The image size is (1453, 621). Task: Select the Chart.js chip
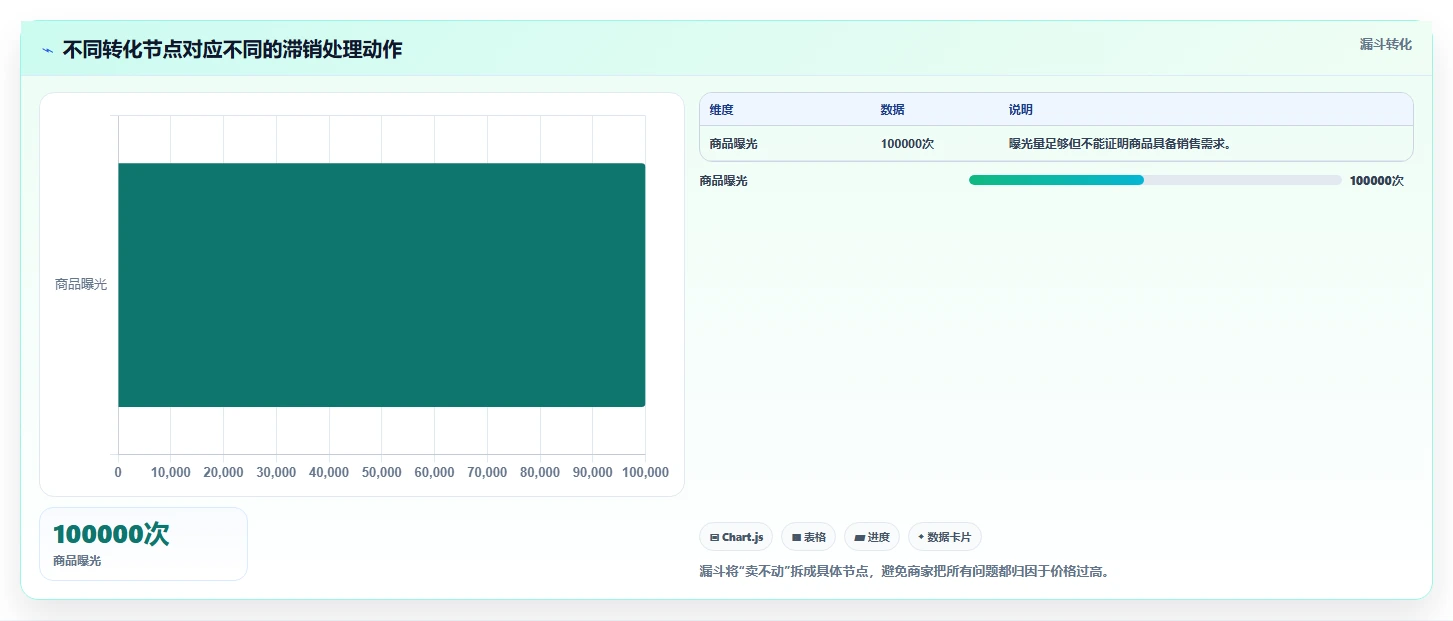coord(736,537)
